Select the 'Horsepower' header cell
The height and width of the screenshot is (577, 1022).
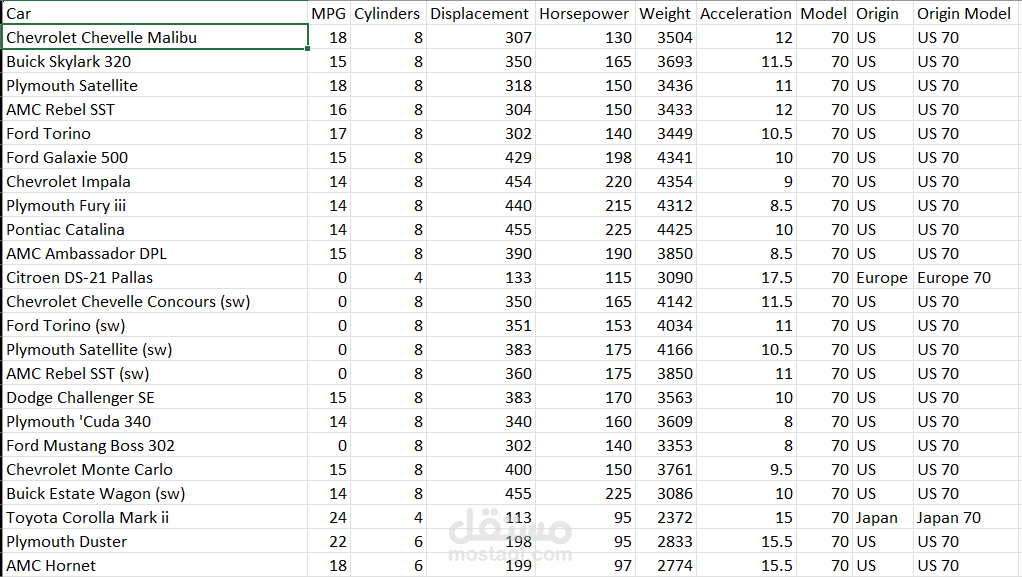point(585,13)
